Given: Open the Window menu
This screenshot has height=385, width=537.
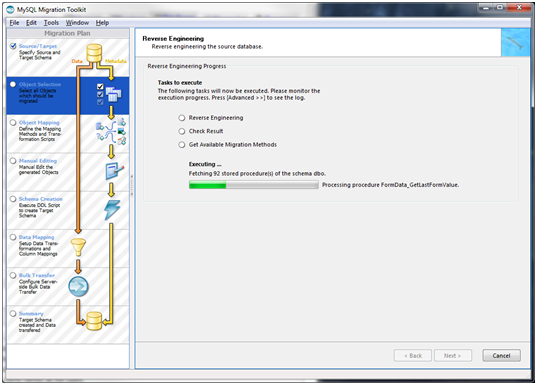Looking at the screenshot, I should coord(77,23).
